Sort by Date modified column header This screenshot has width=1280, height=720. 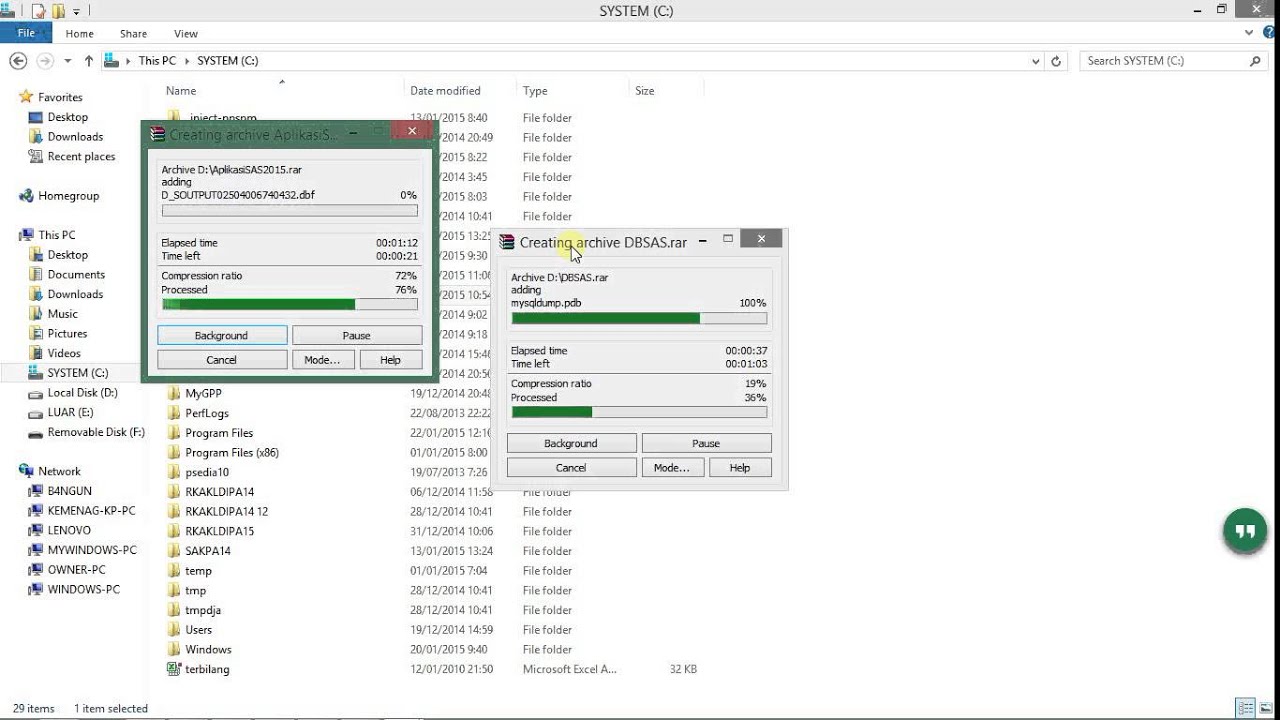click(x=445, y=91)
